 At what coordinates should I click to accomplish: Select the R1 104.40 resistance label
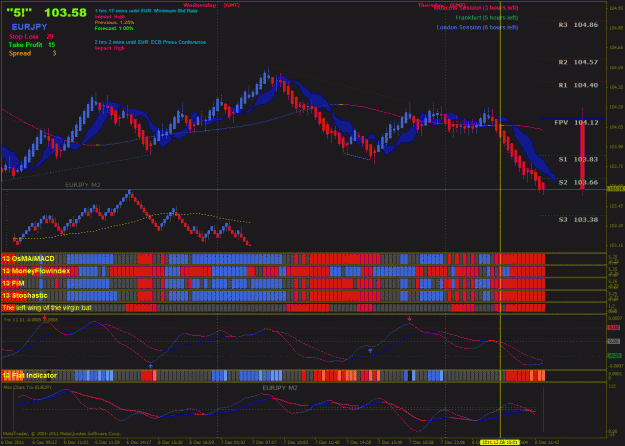[578, 85]
